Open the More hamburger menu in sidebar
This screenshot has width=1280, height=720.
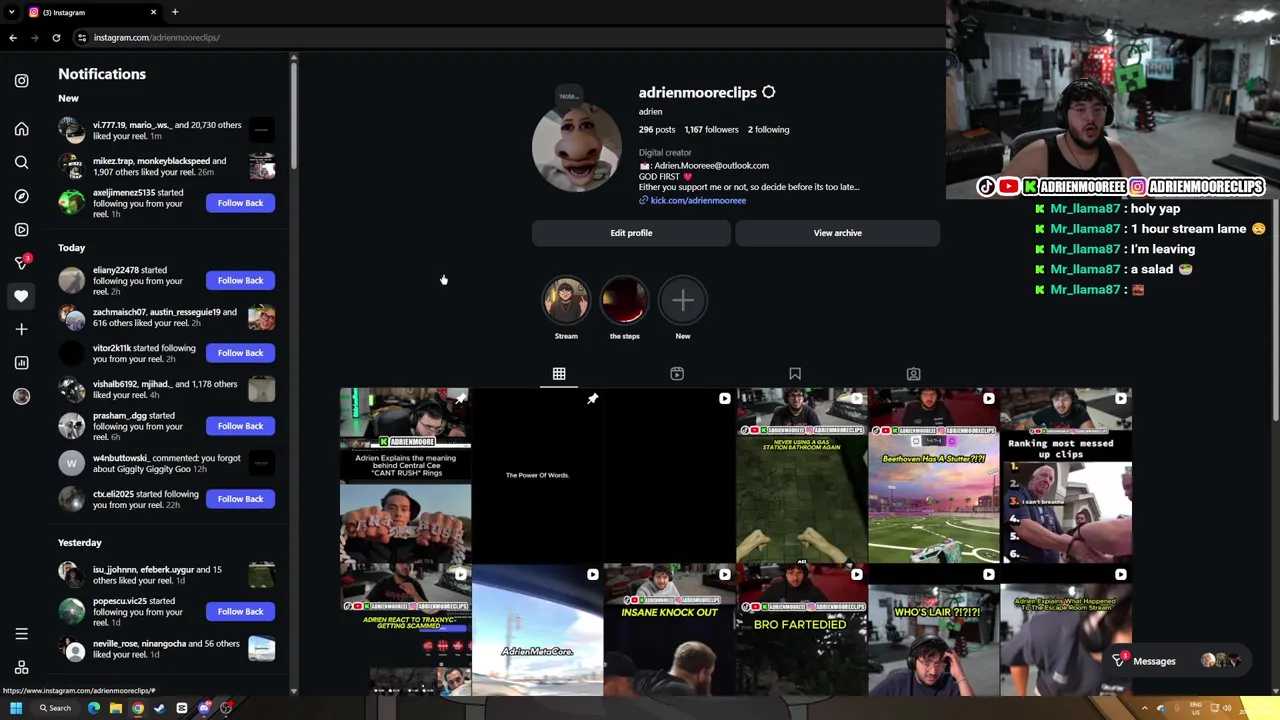tap(21, 634)
